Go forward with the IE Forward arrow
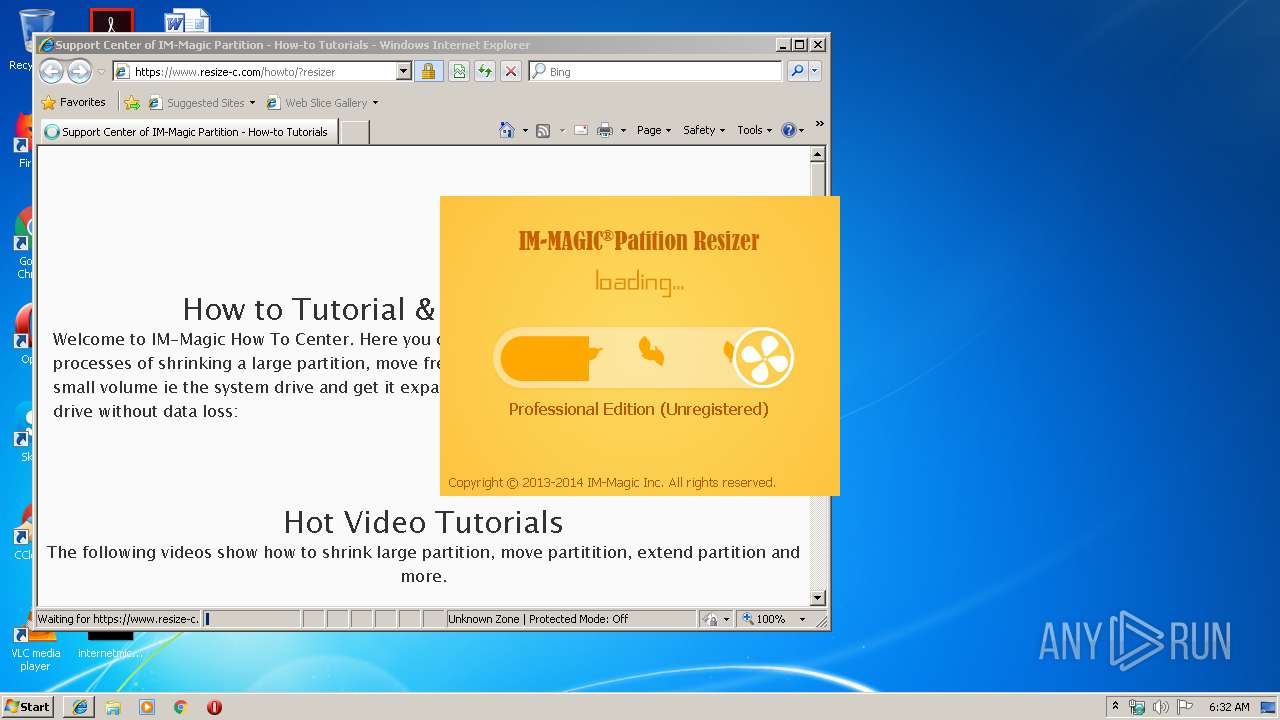 tap(79, 71)
